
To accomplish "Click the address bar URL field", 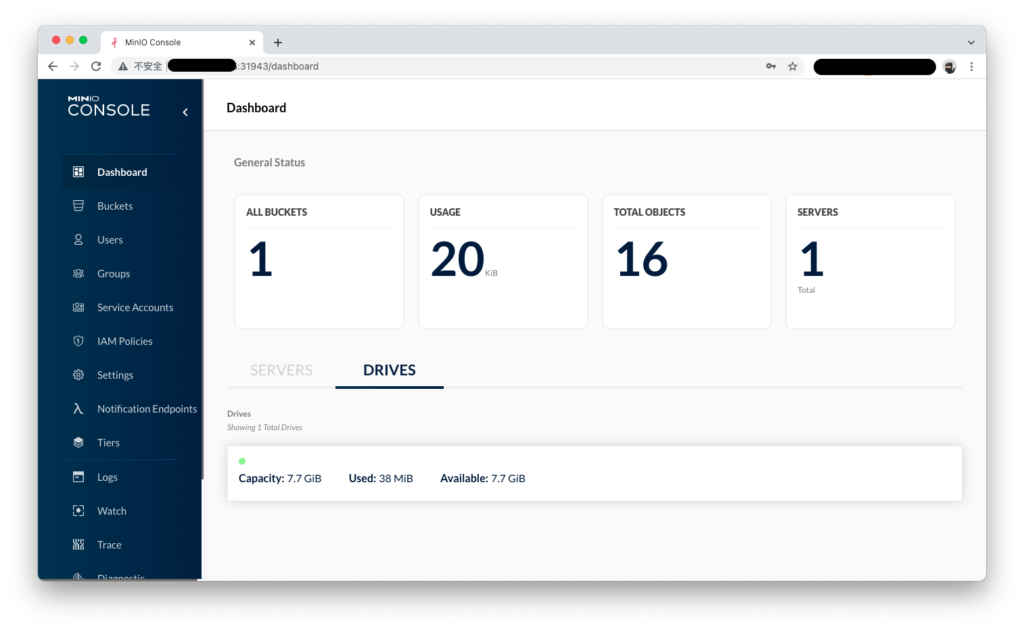I will pyautogui.click(x=450, y=66).
